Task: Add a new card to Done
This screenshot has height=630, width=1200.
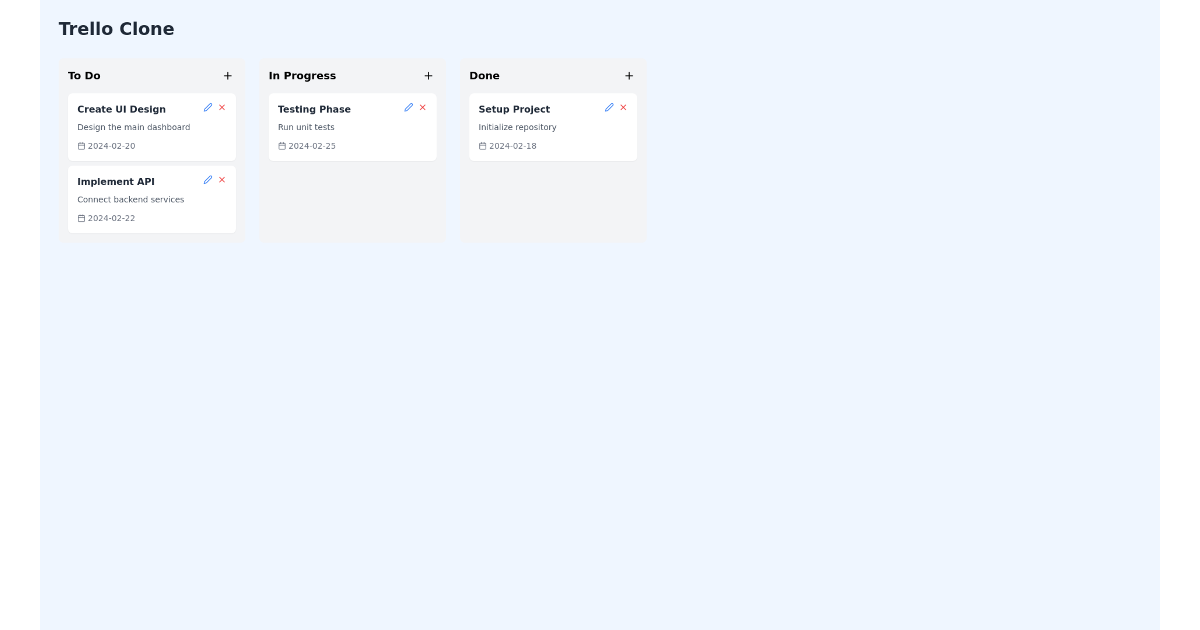Action: [x=629, y=75]
